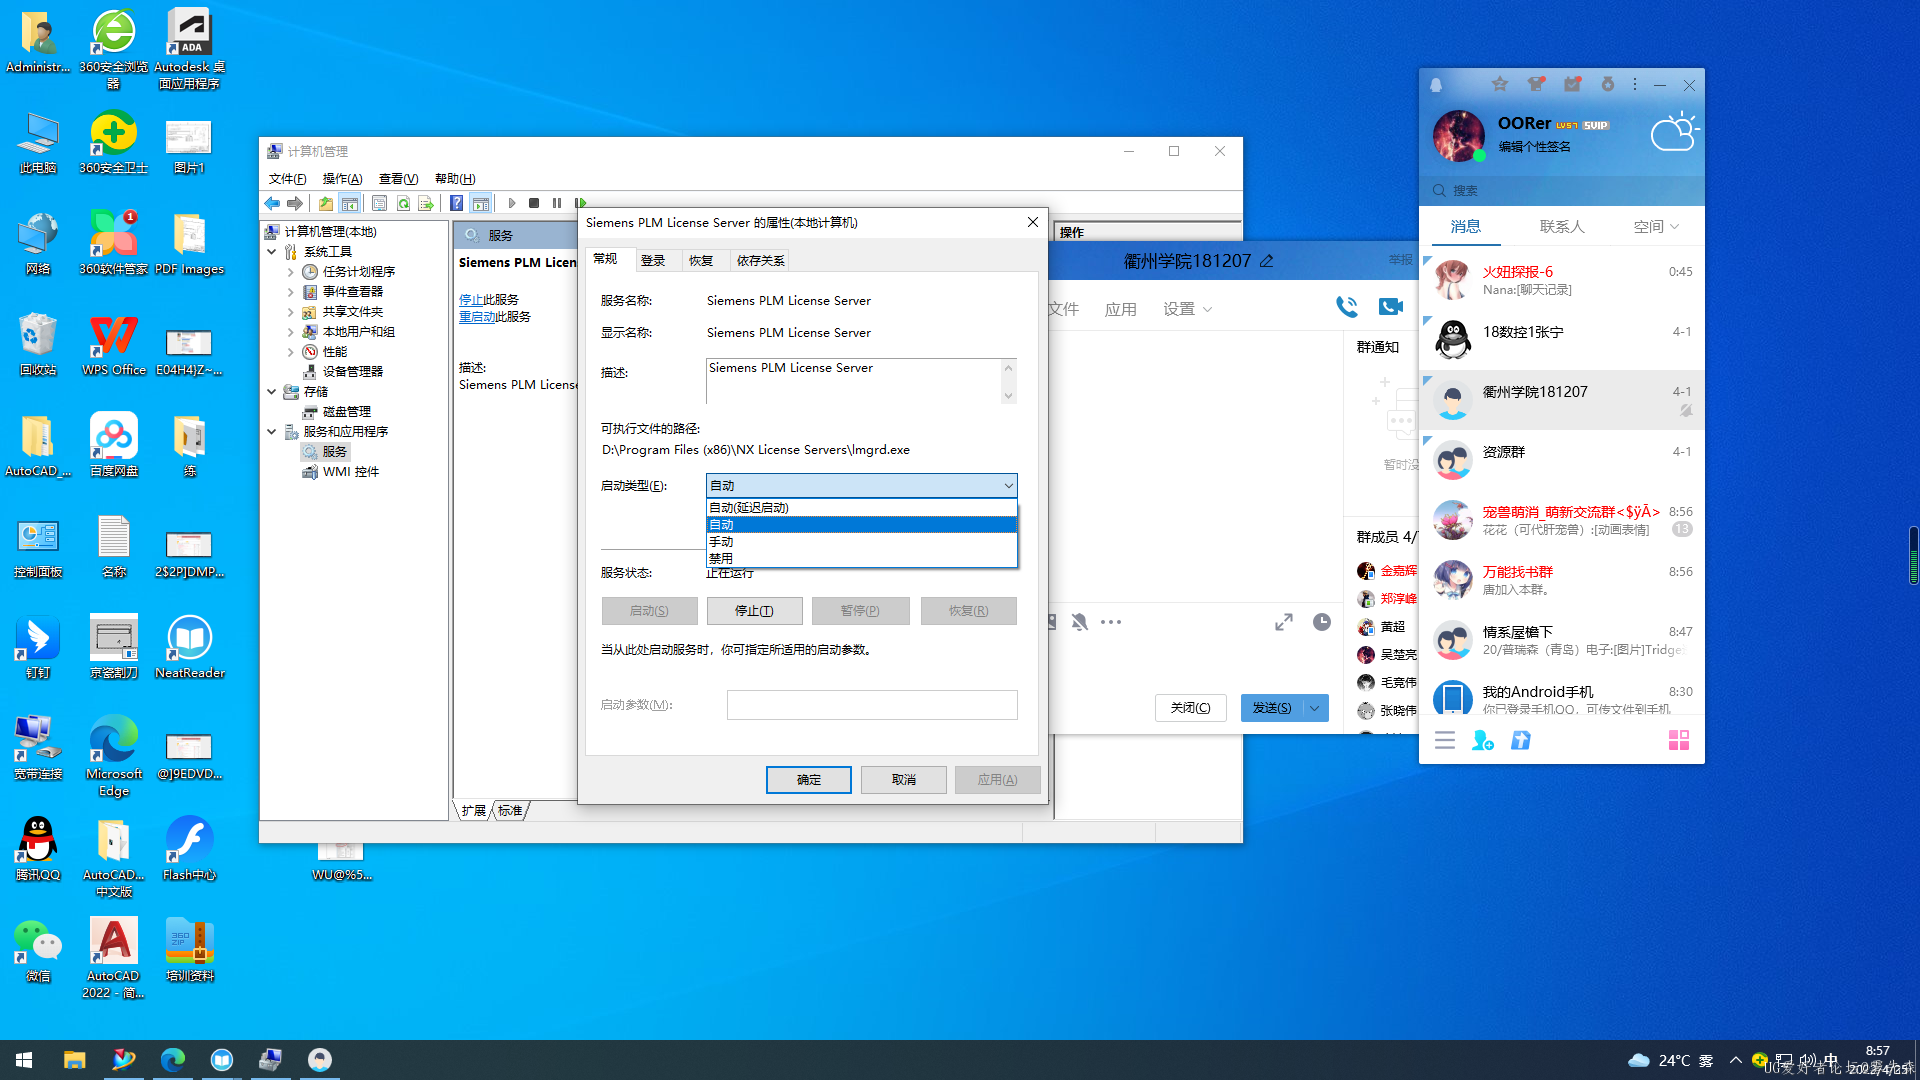Open Microsoft Edge on the taskbar
Image resolution: width=1920 pixels, height=1080 pixels.
pyautogui.click(x=172, y=1060)
